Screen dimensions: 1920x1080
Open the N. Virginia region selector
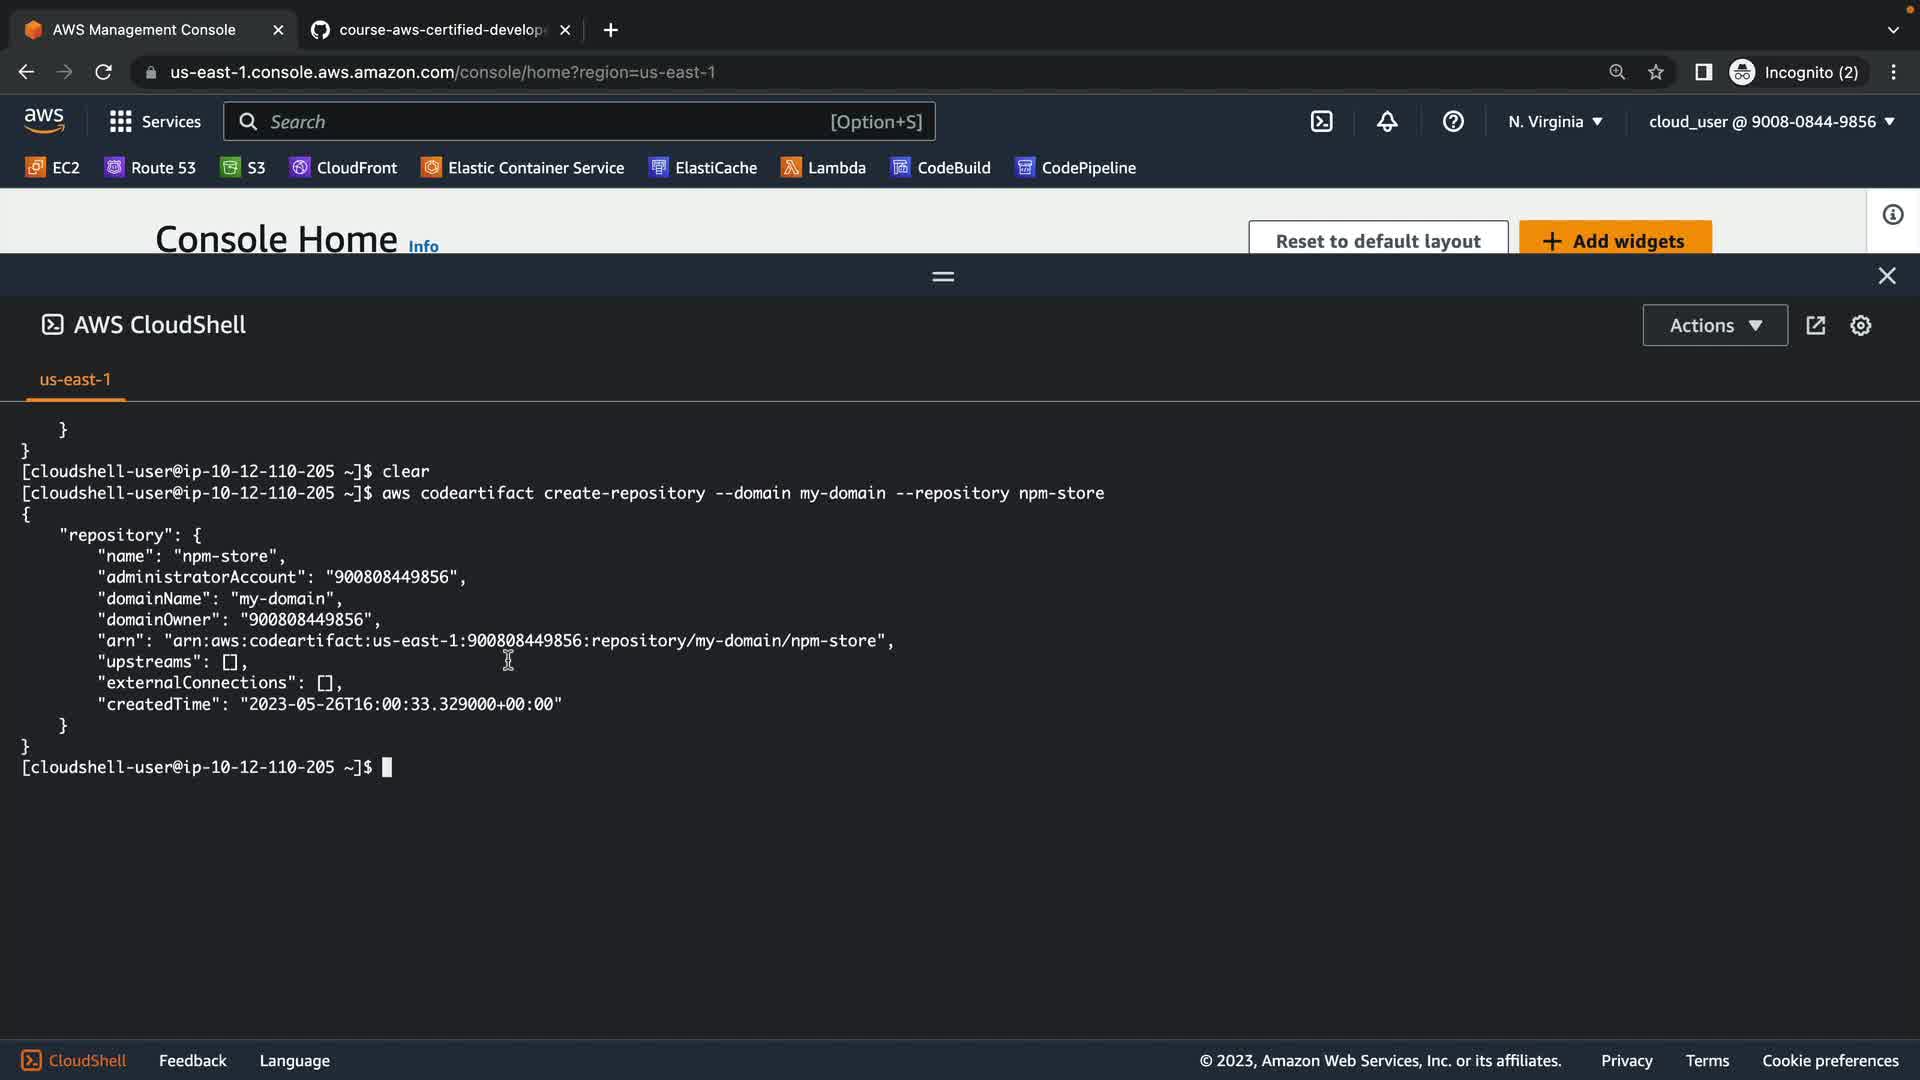pyautogui.click(x=1555, y=122)
